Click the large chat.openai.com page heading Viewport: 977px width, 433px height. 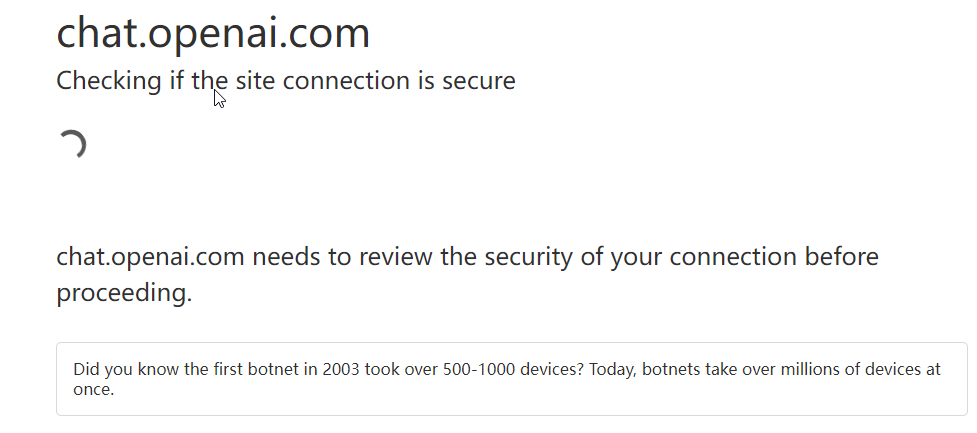[213, 33]
